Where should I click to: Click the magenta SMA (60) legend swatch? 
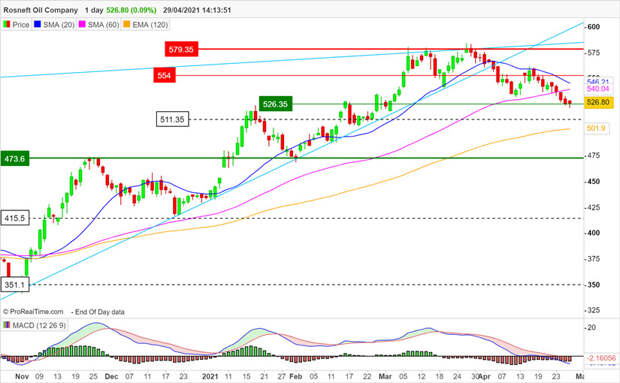click(82, 25)
